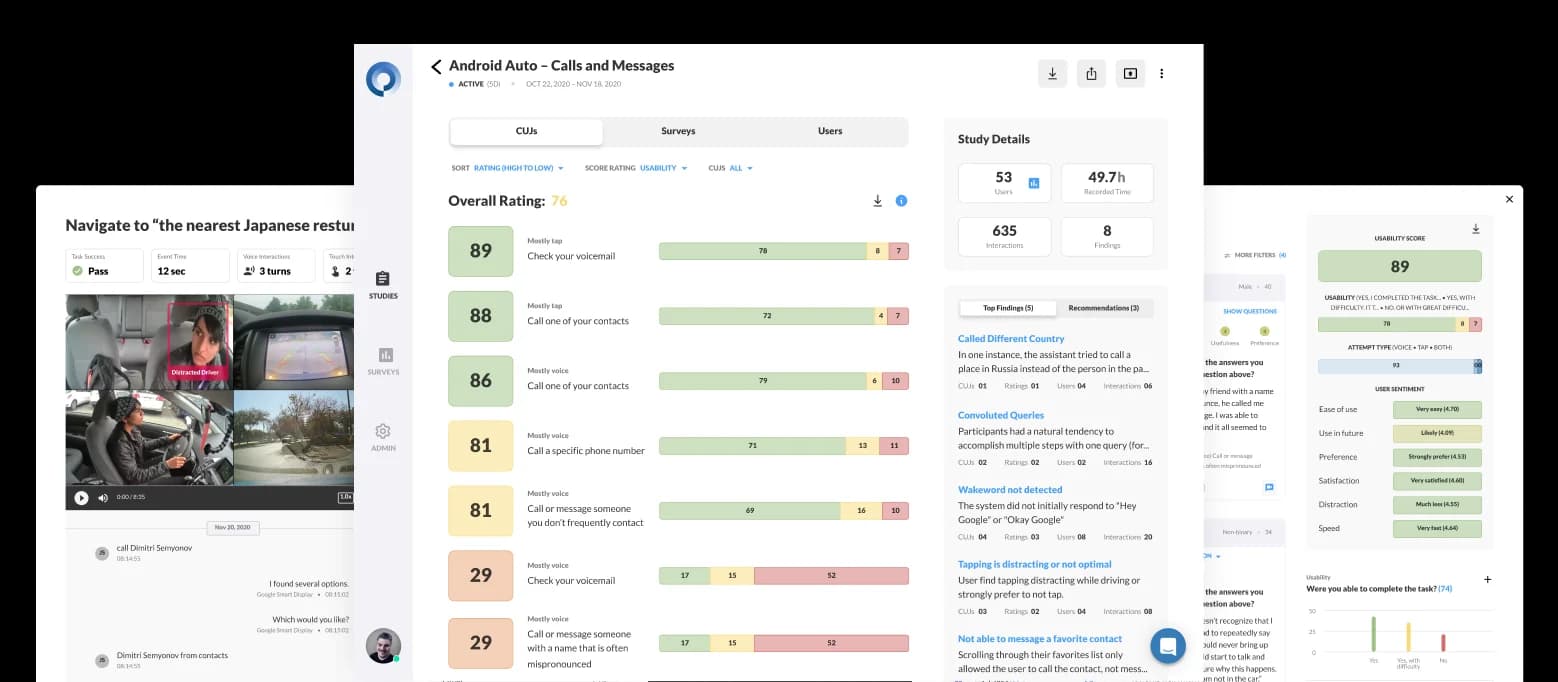Open the comment icon in the right window
The height and width of the screenshot is (682, 1558).
1269,487
